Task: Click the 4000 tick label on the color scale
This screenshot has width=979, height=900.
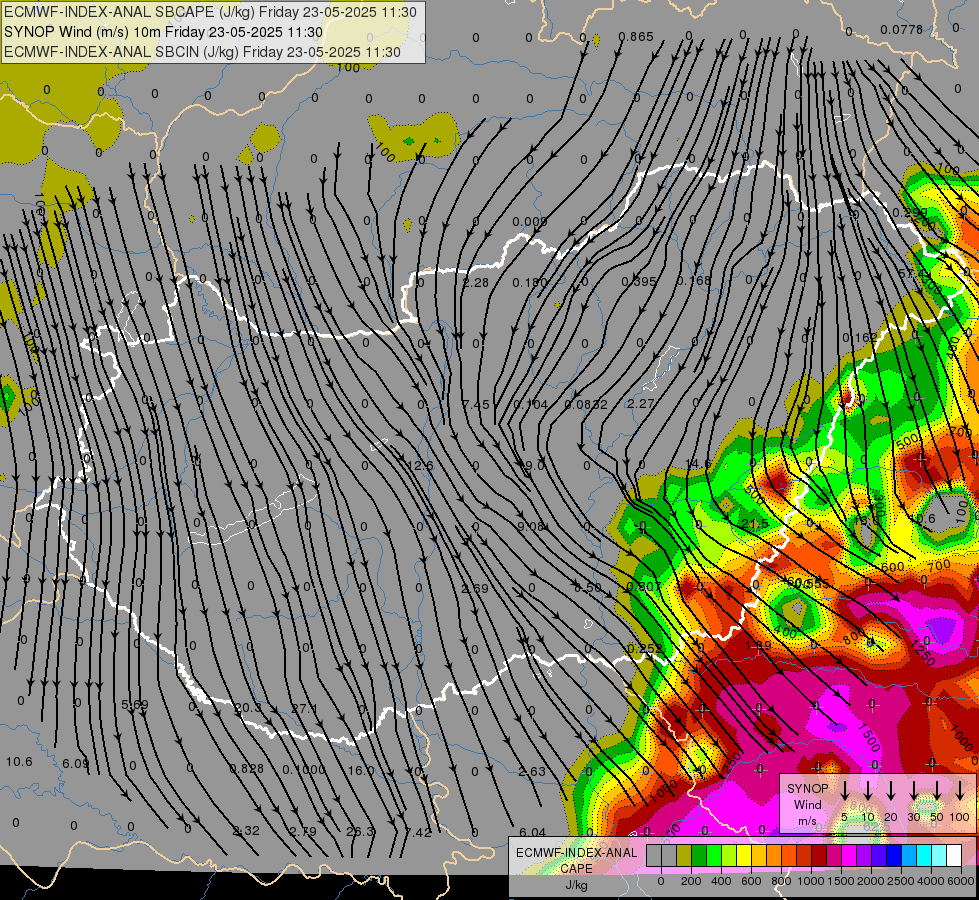Action: pos(930,881)
